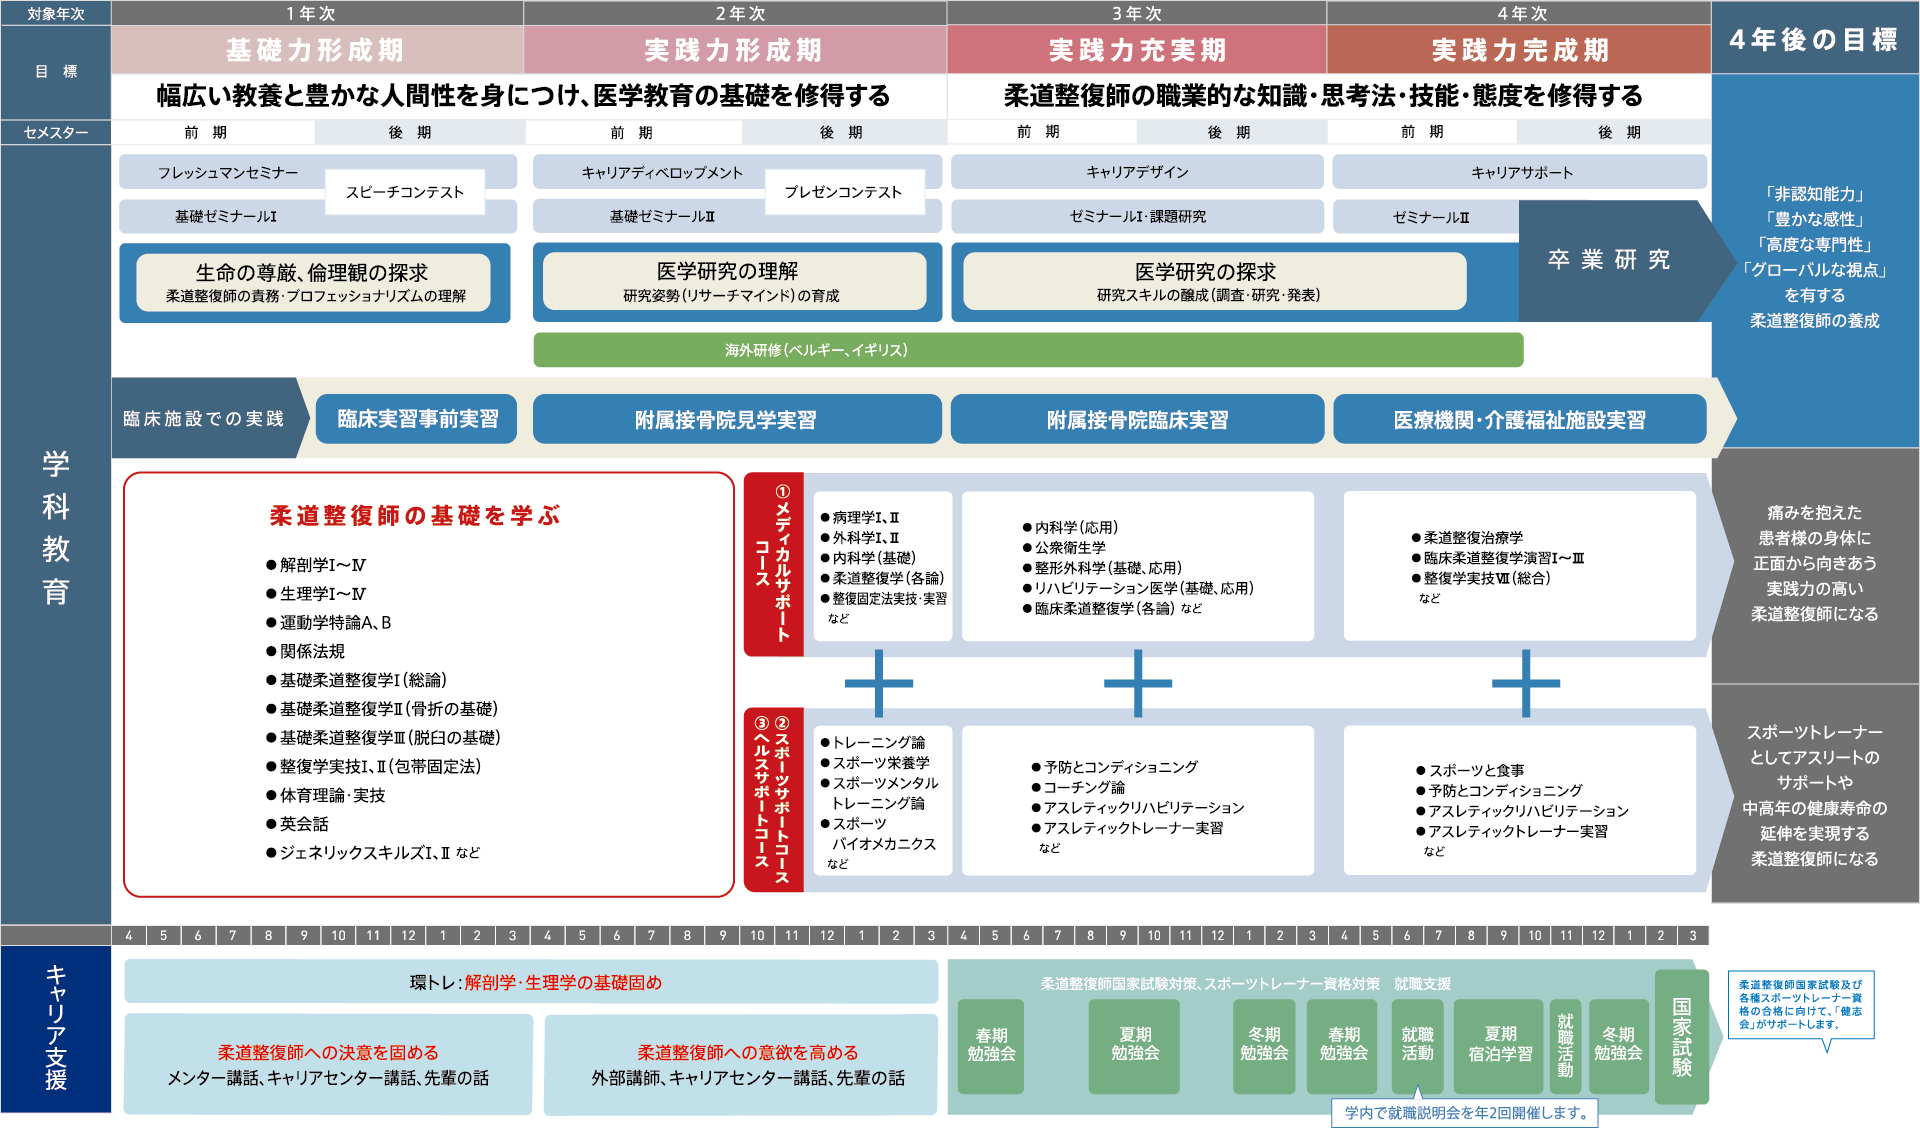Click 環トレ:解剖学・生理学の基礎固め bar

[531, 982]
